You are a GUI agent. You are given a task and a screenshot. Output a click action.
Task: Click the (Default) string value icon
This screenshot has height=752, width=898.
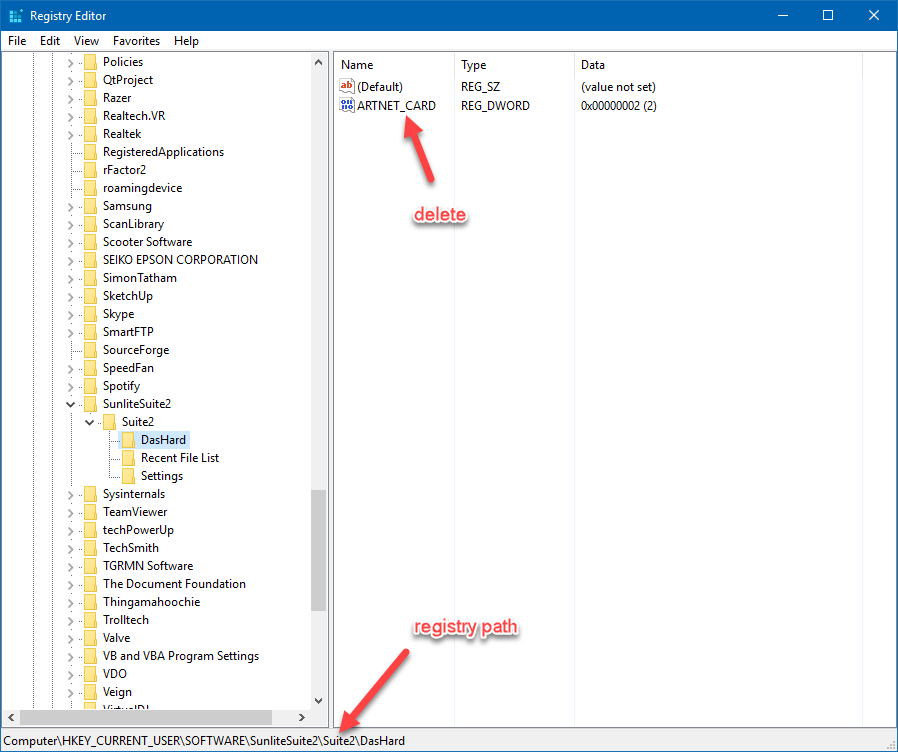point(346,86)
